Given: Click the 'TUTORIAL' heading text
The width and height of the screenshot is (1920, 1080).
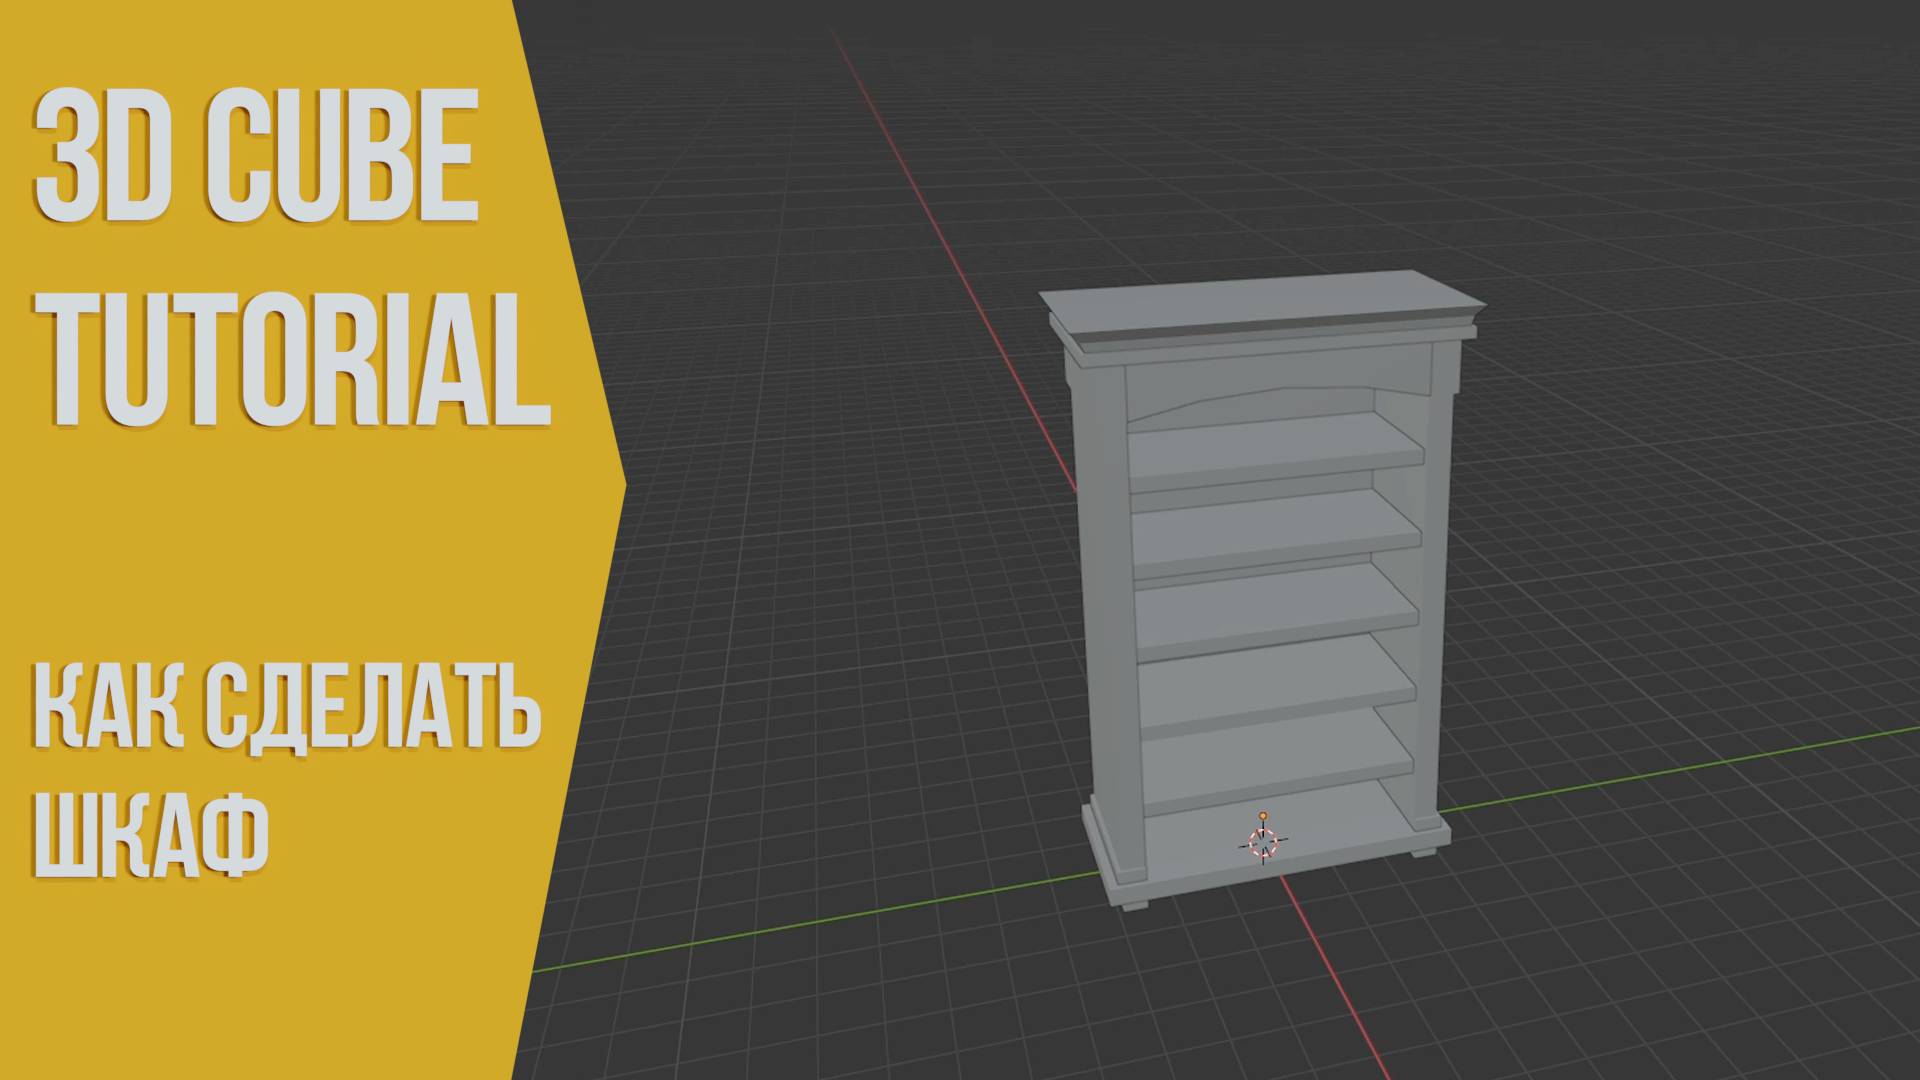Looking at the screenshot, I should [x=290, y=360].
